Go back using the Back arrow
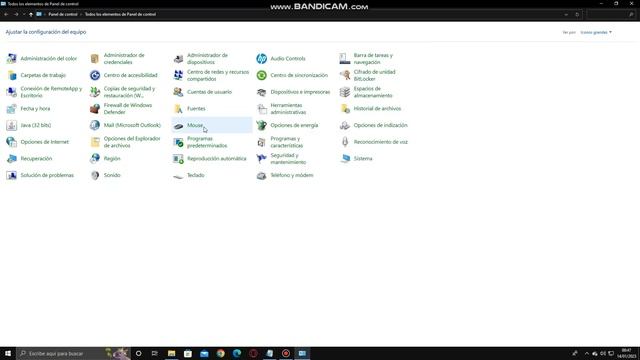Screen dimensions: 640x360 pyautogui.click(x=7, y=14)
